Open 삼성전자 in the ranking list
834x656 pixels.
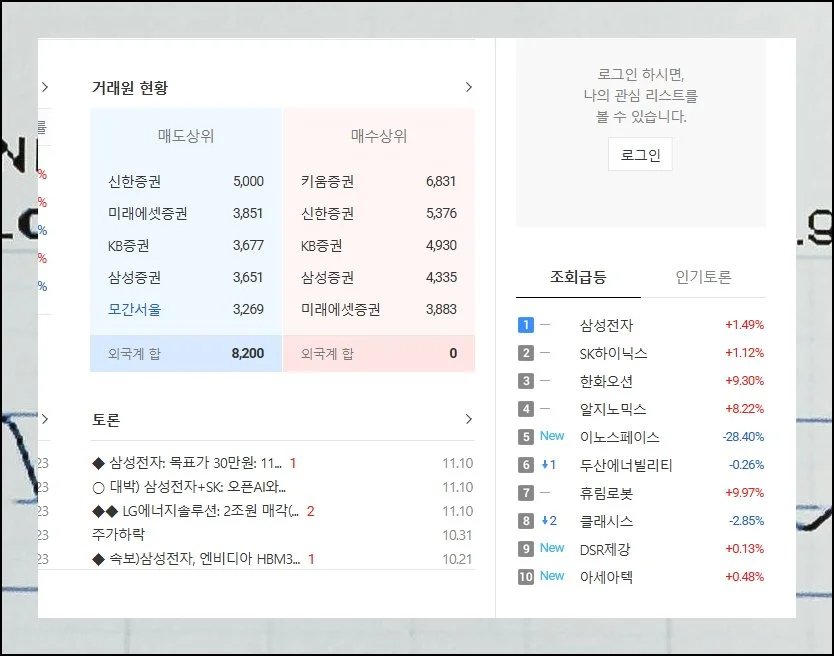606,325
